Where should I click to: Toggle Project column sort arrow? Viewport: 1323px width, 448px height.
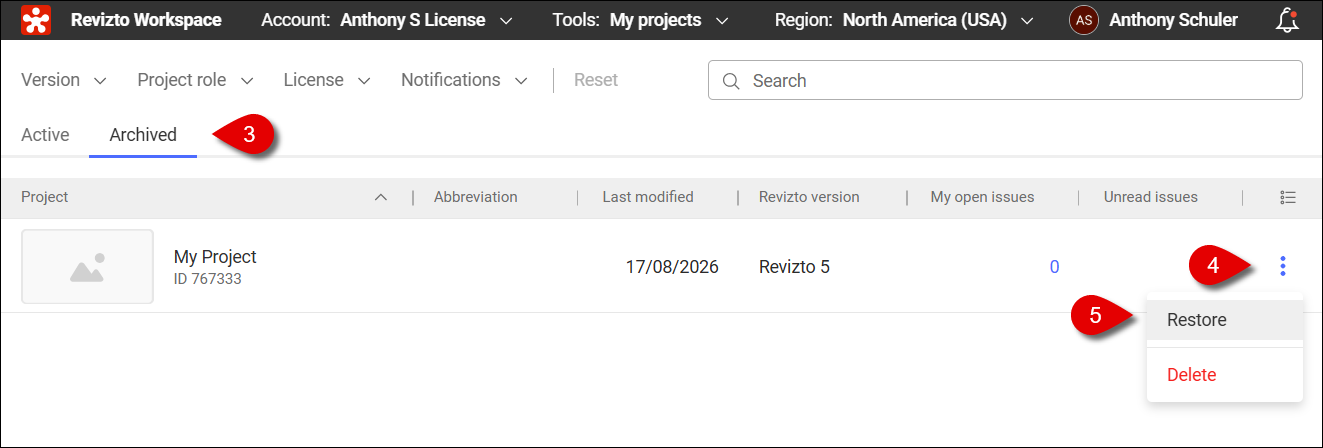coord(380,197)
